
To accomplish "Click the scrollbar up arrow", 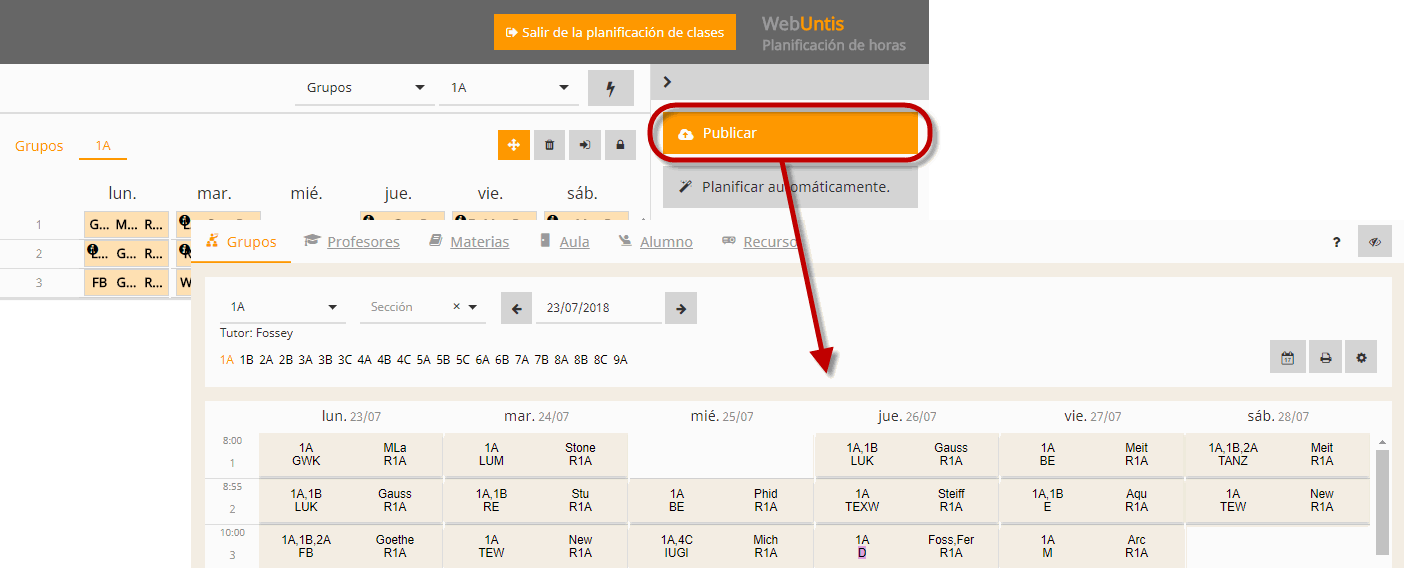I will (x=1383, y=442).
